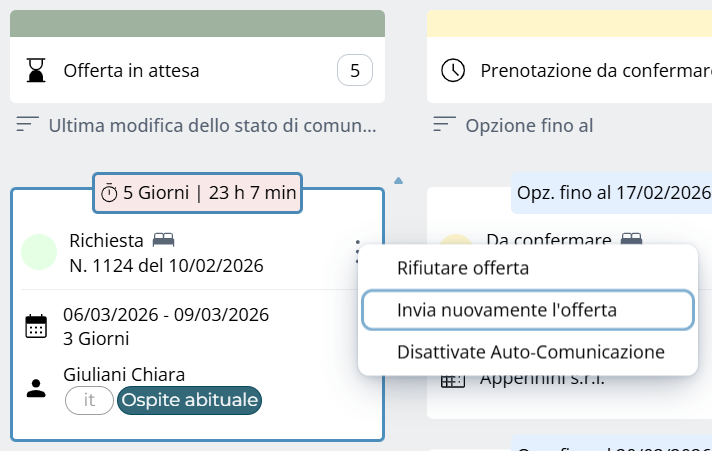Click the small up arrow between the columns
Image resolution: width=712 pixels, height=451 pixels.
point(399,181)
